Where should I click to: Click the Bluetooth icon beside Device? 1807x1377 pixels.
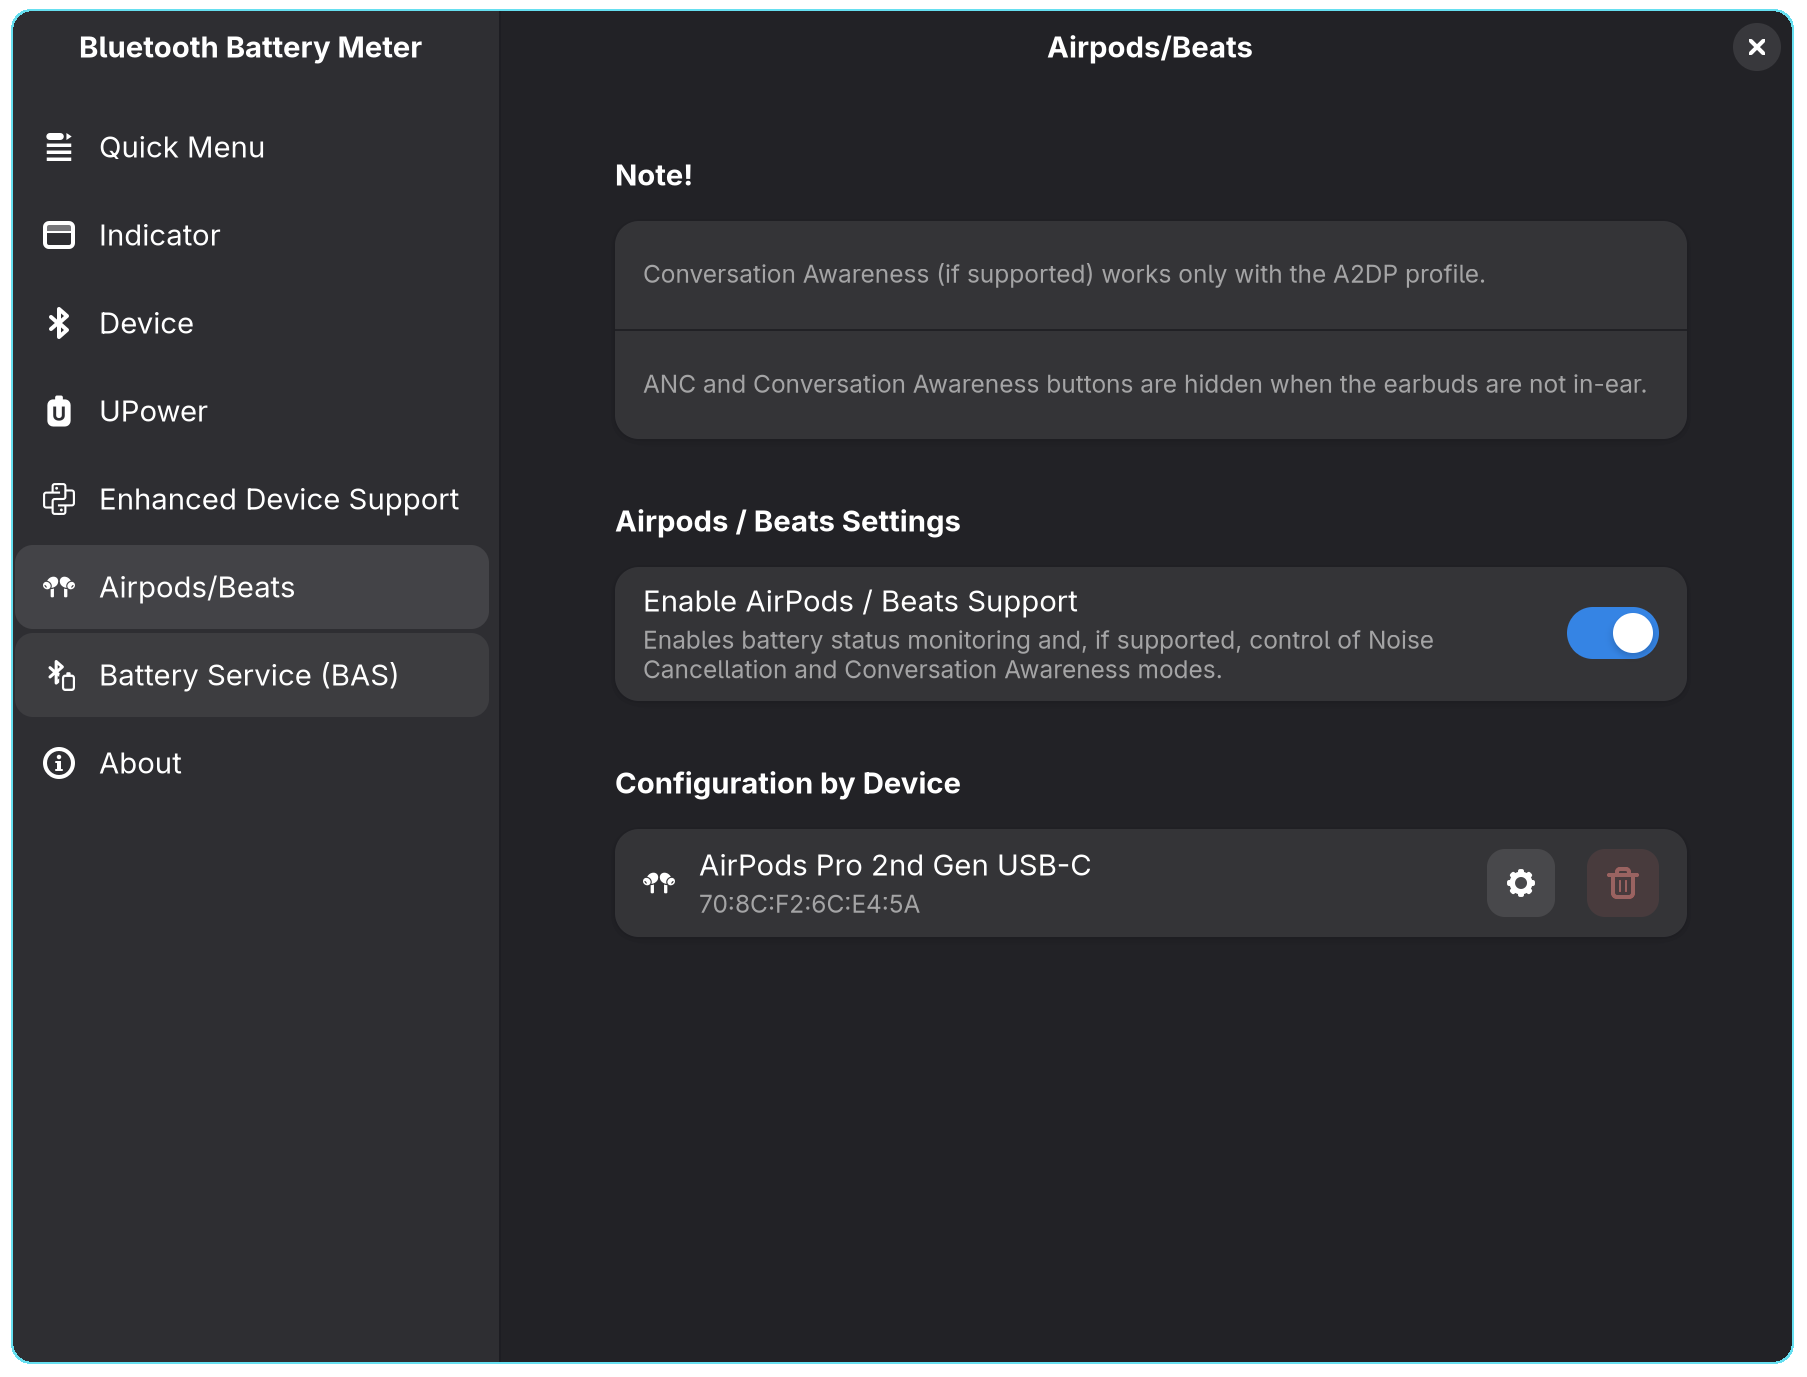(x=59, y=323)
